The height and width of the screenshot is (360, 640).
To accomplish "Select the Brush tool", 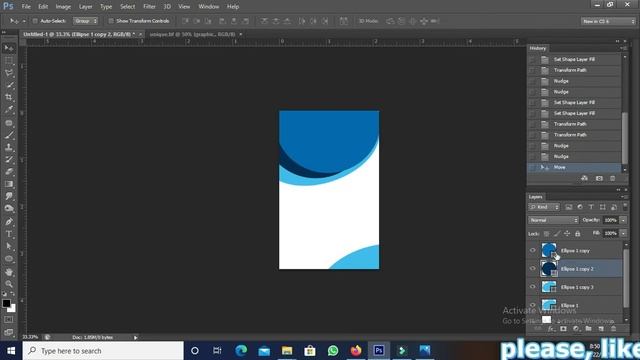I will [9, 135].
